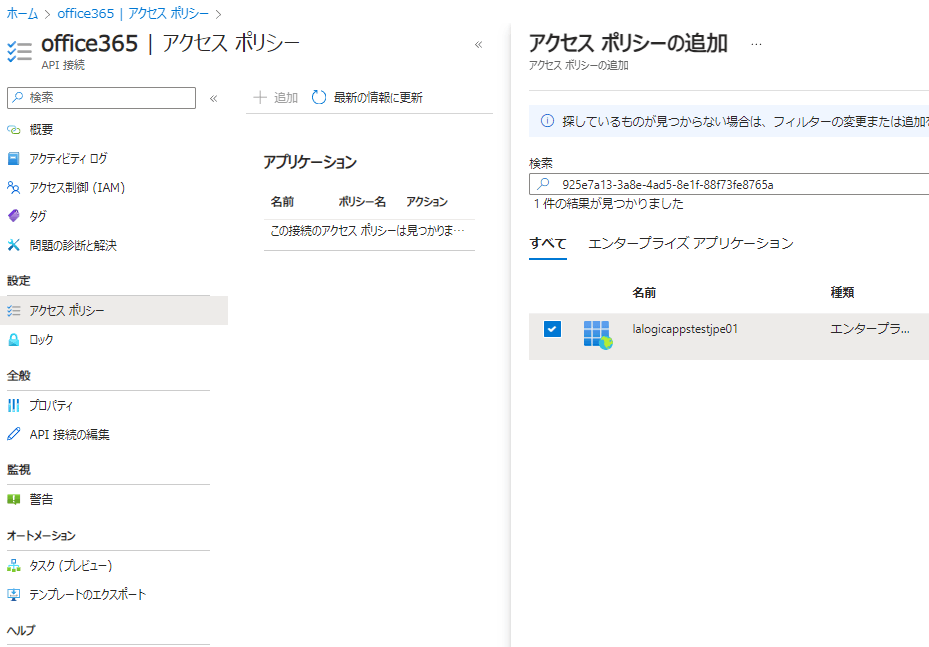Click the empty-policy message row
The image size is (929, 647).
[x=369, y=231]
